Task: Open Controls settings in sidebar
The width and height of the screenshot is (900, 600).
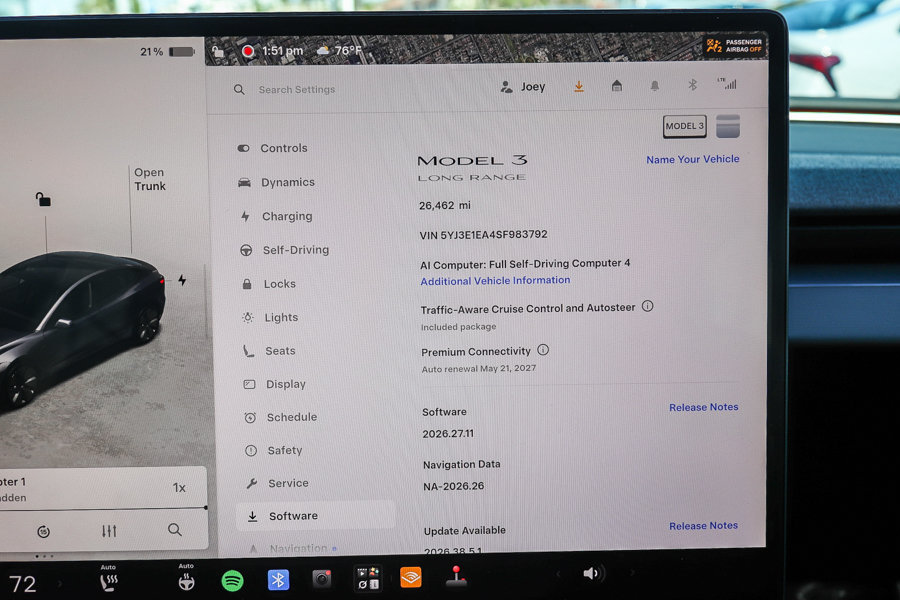Action: [273, 148]
